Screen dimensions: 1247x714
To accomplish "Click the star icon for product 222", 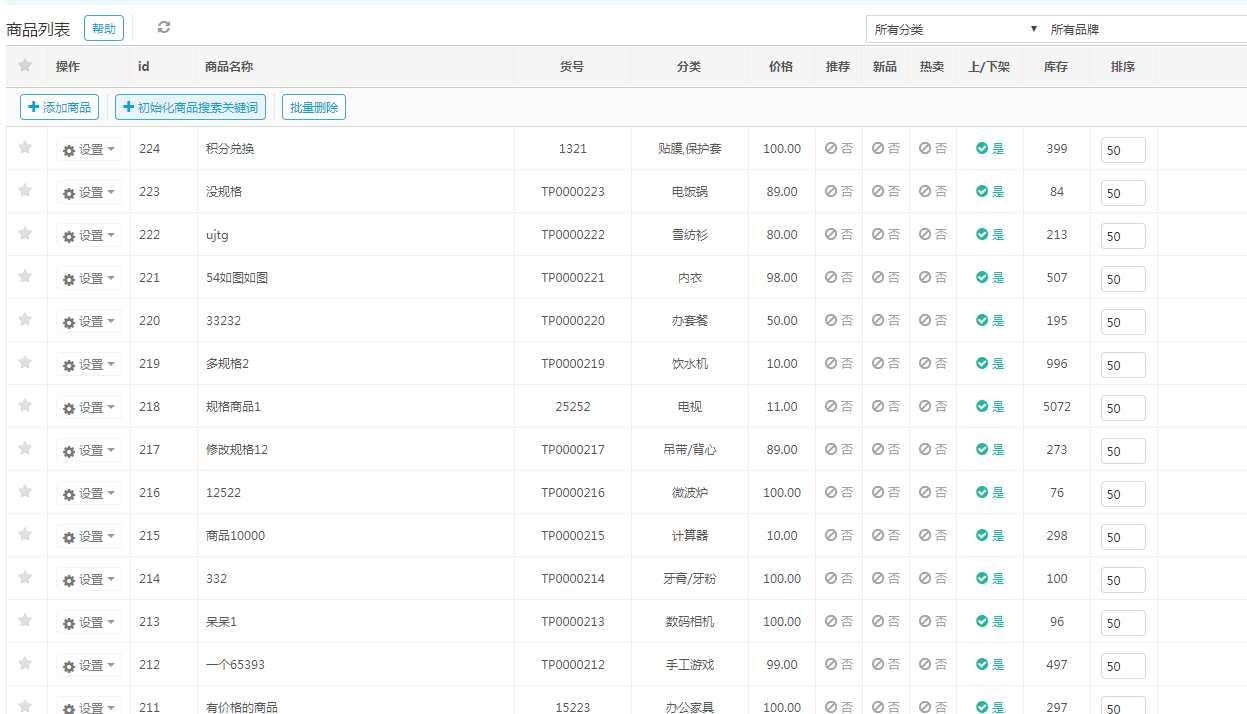I will (25, 234).
